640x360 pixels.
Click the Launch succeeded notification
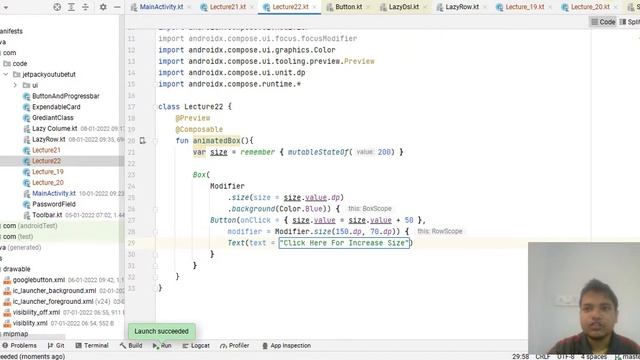coord(162,331)
